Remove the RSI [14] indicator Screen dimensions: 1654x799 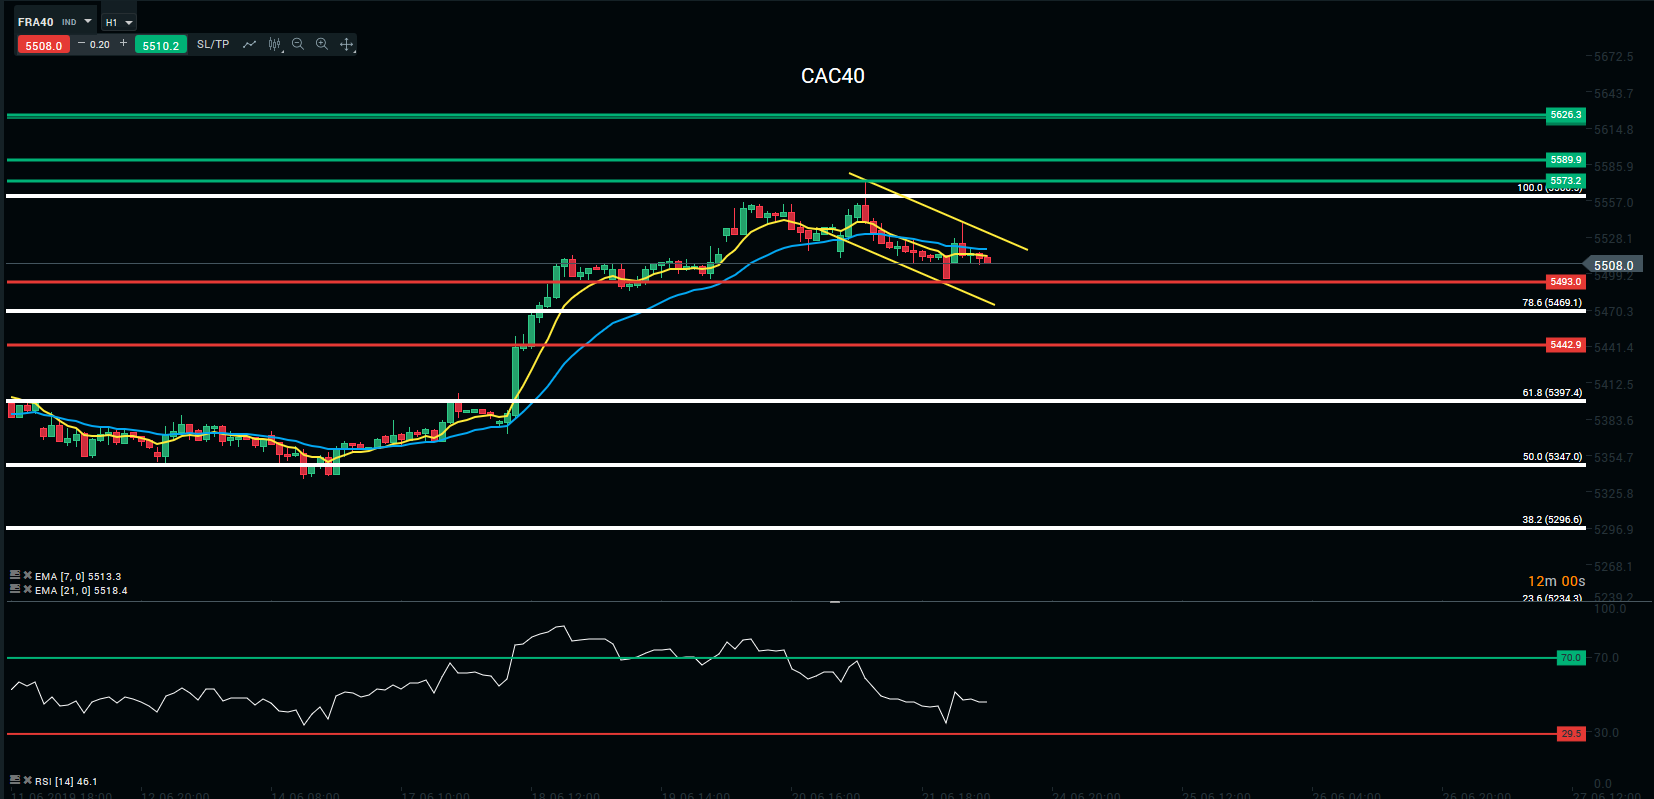pyautogui.click(x=28, y=780)
